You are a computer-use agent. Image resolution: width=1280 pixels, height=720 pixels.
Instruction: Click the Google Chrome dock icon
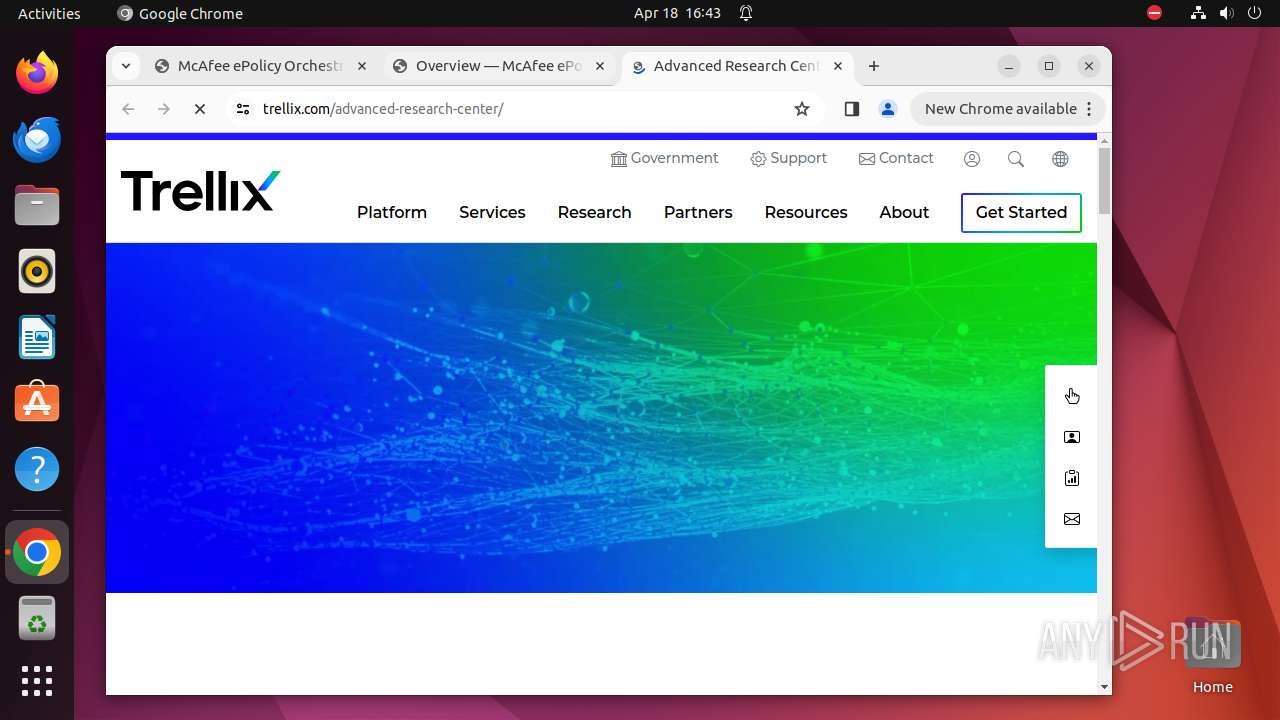pos(37,552)
